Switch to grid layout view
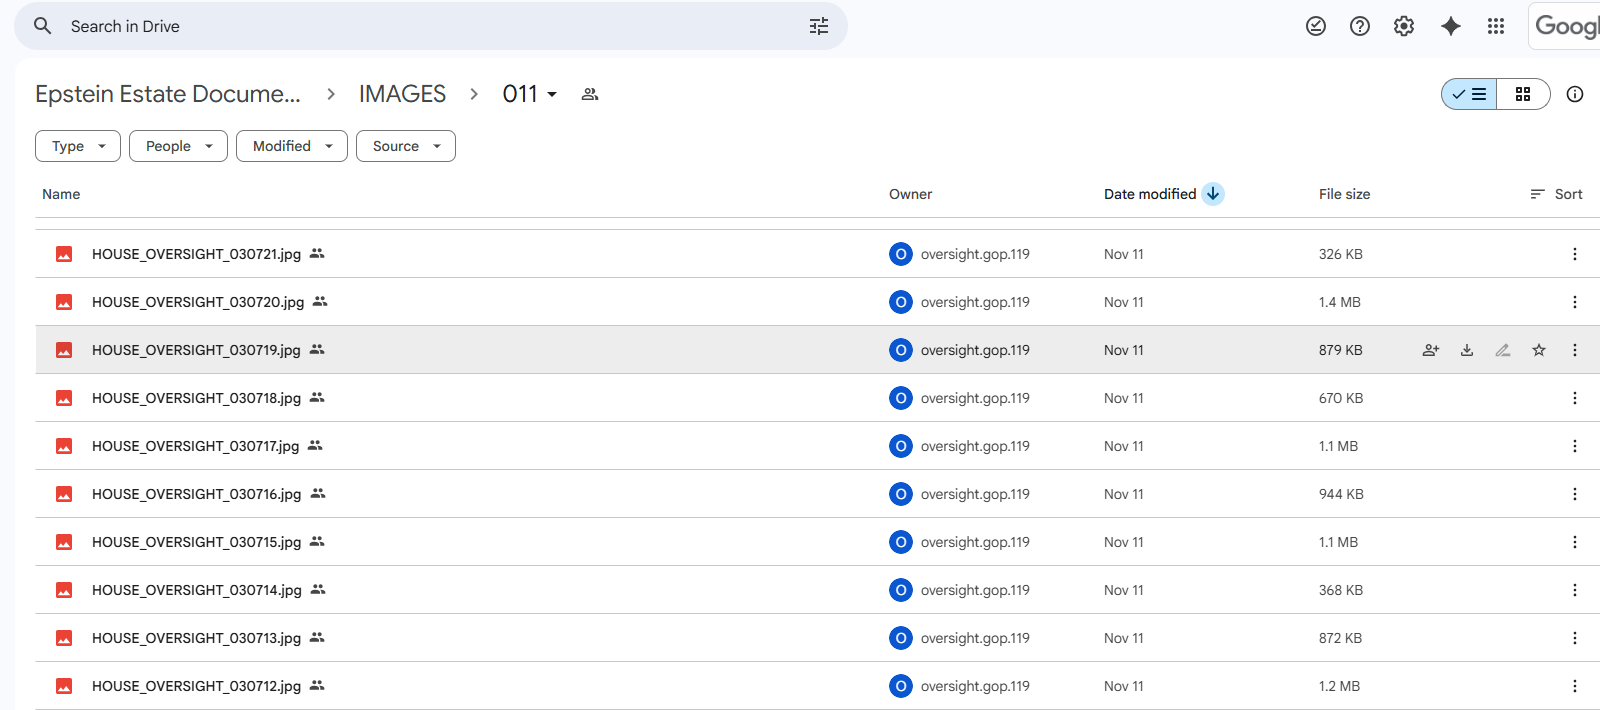The image size is (1600, 710). pos(1523,94)
